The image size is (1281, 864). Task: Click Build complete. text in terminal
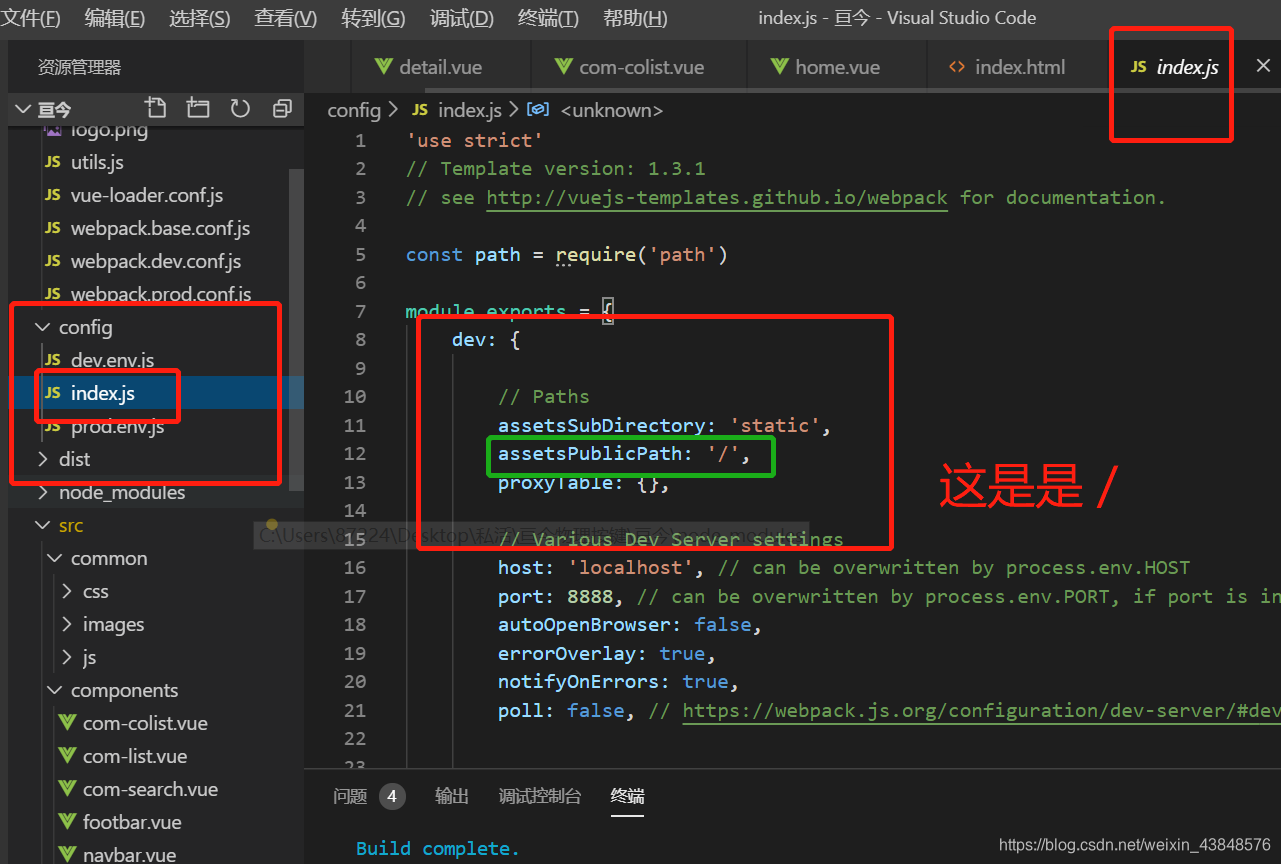point(438,849)
